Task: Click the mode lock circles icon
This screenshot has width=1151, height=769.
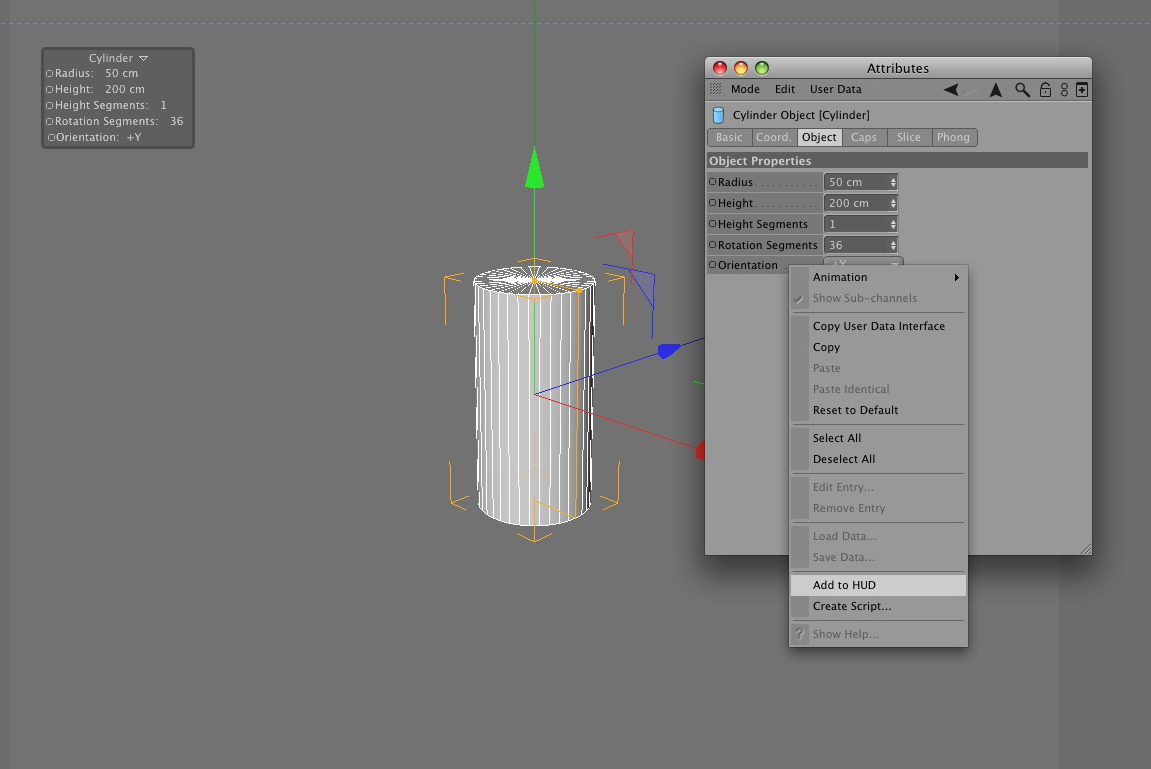Action: [x=1064, y=90]
